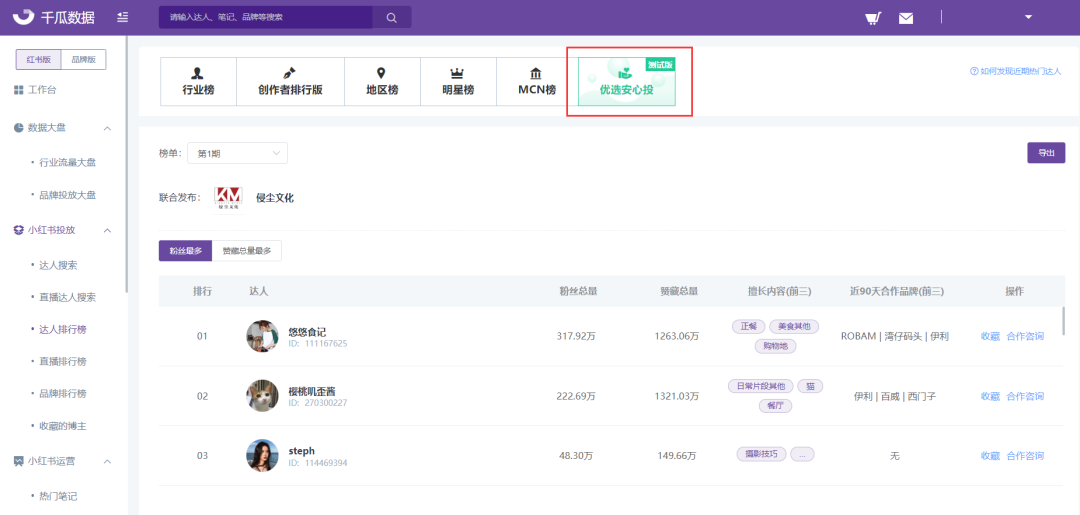Open the mail messages icon
This screenshot has width=1080, height=515.
pos(906,18)
